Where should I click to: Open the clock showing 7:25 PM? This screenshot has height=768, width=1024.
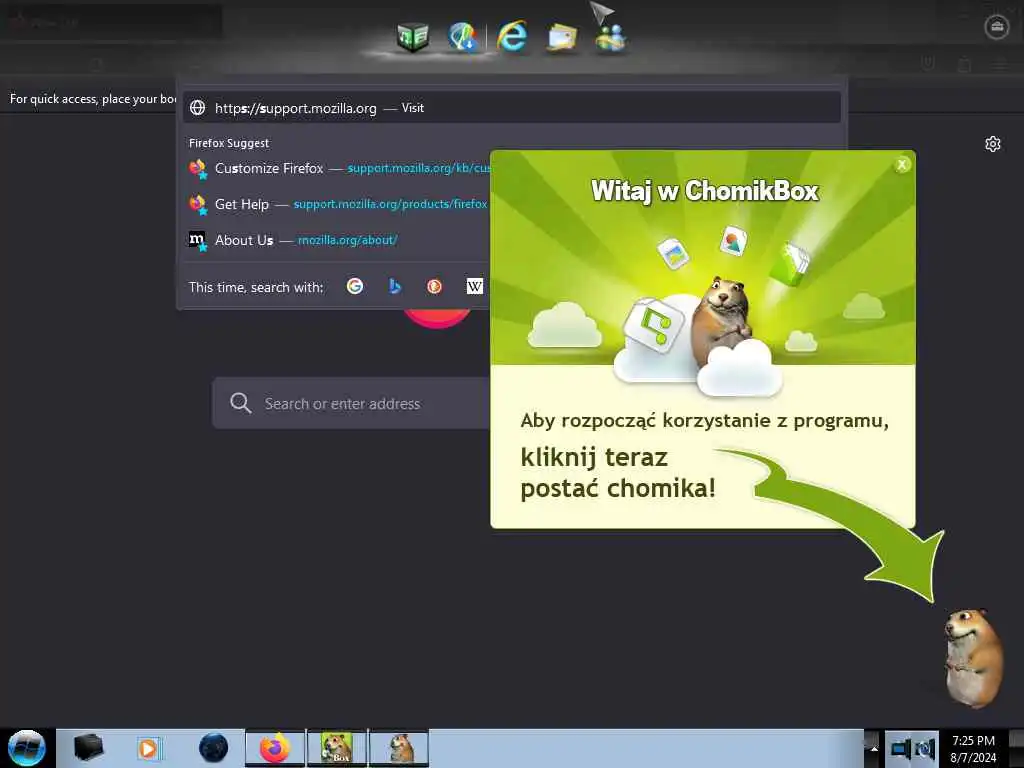point(973,748)
